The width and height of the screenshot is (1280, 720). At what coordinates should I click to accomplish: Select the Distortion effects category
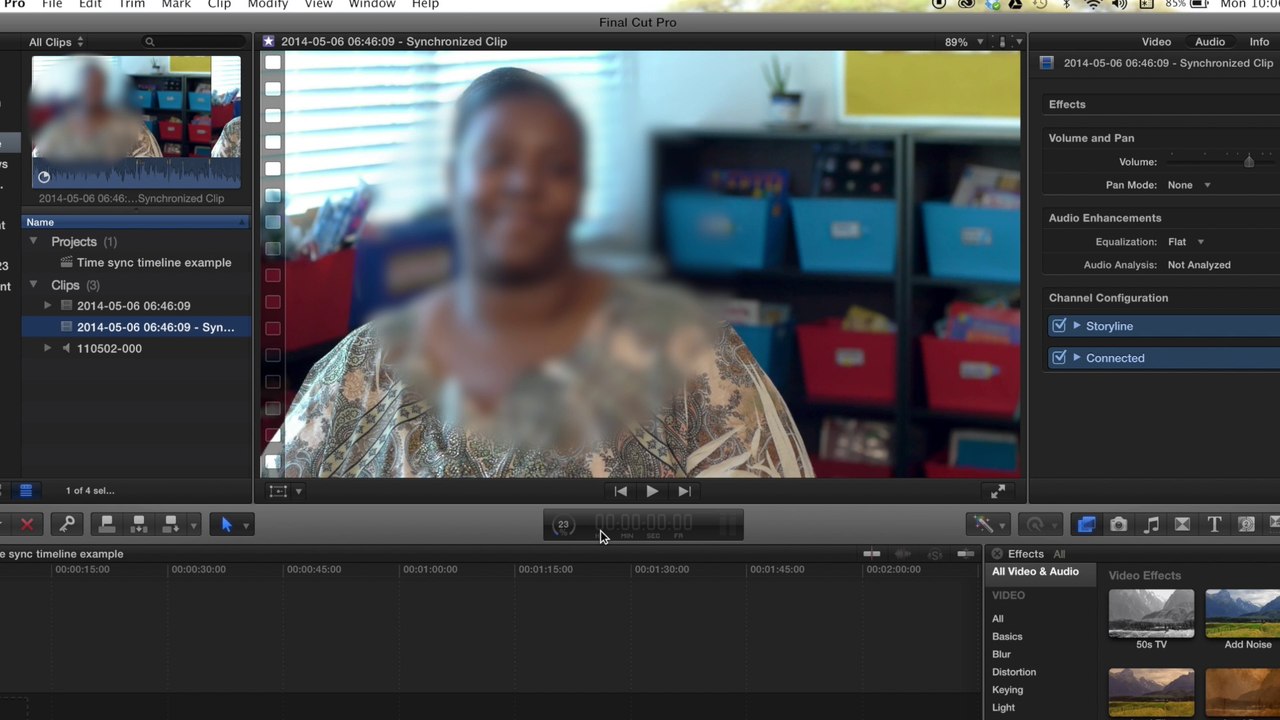pos(1014,672)
